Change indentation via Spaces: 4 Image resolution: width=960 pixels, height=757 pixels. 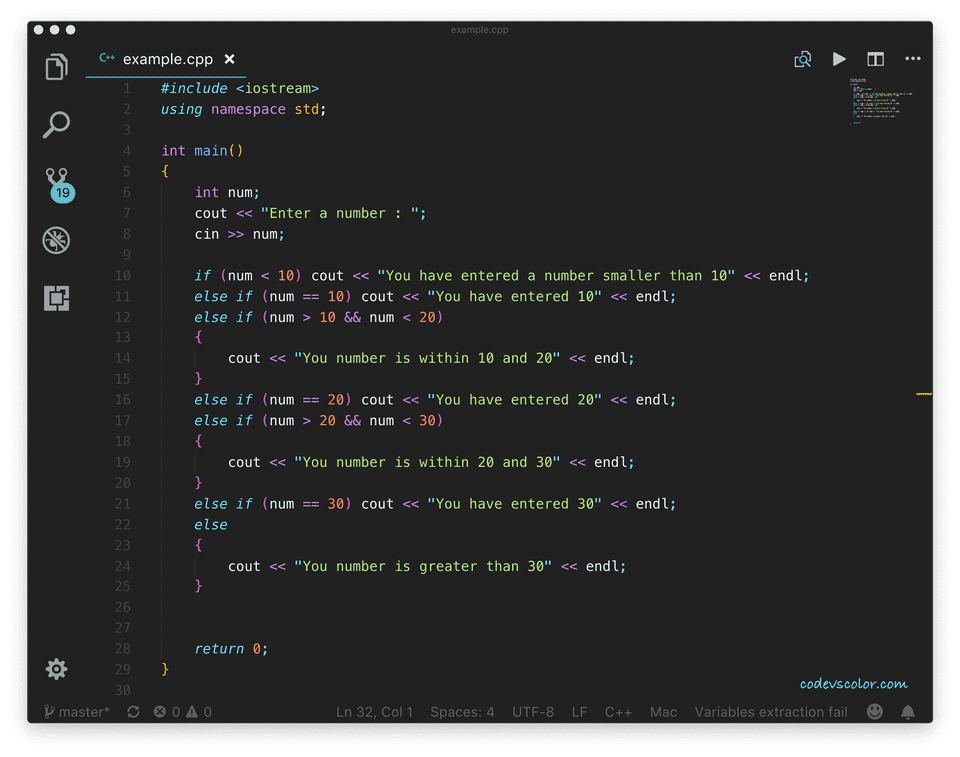click(x=462, y=711)
